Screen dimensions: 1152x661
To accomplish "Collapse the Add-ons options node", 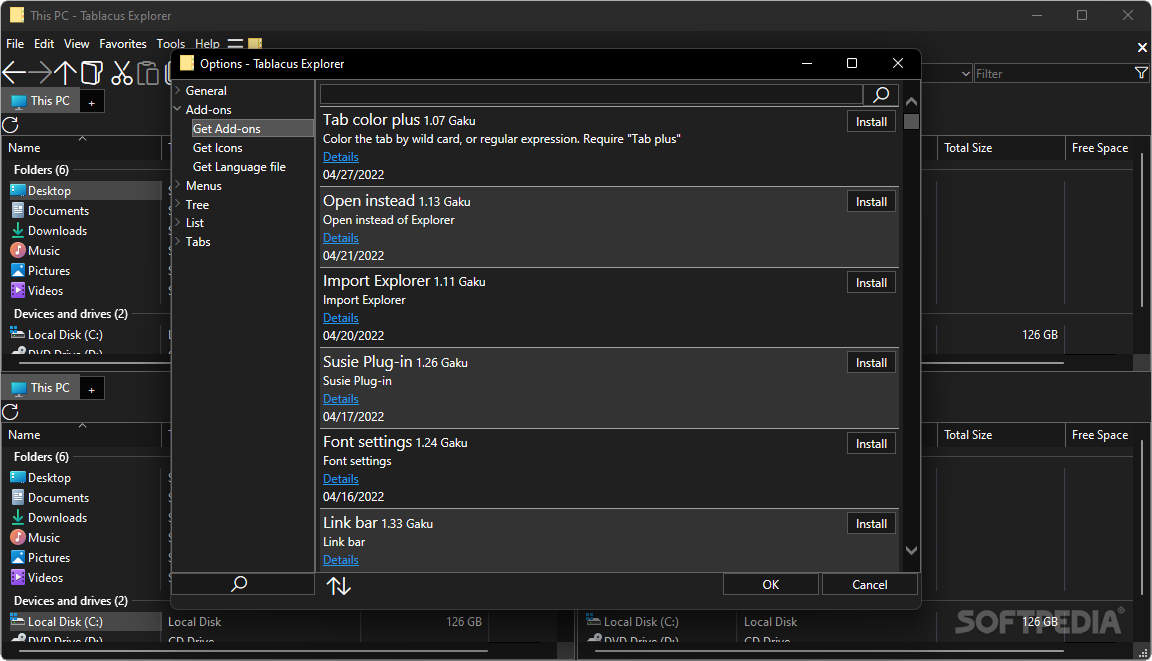I will [x=178, y=109].
